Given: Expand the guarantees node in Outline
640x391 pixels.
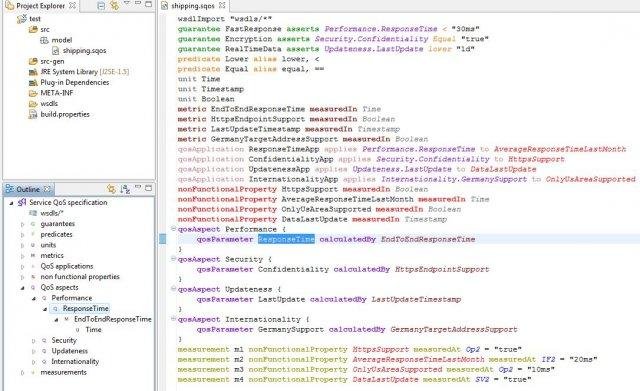Looking at the screenshot, I should pyautogui.click(x=22, y=224).
